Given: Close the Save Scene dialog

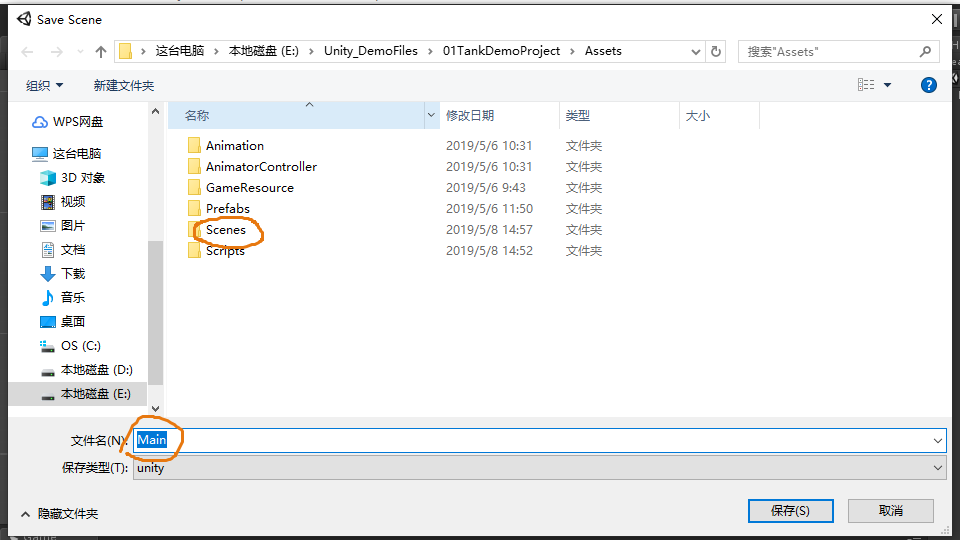Looking at the screenshot, I should (937, 20).
